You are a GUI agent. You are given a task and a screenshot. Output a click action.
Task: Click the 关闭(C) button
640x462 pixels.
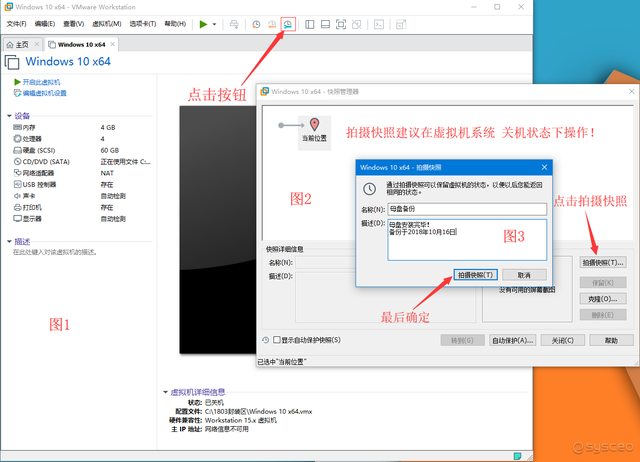(x=562, y=340)
